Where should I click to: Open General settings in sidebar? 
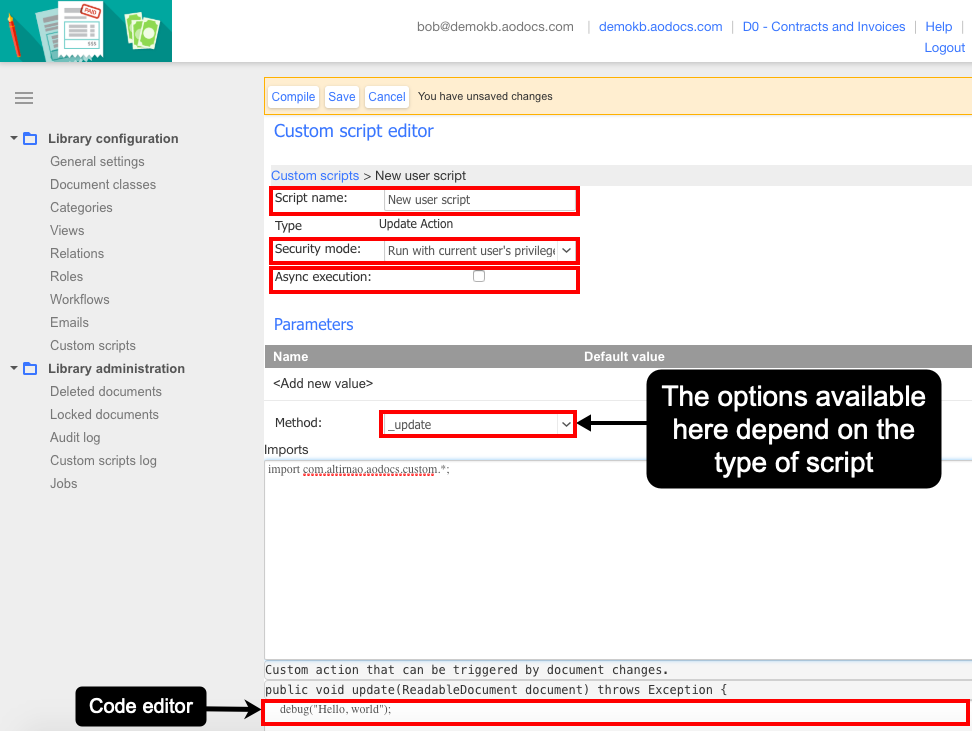[97, 161]
